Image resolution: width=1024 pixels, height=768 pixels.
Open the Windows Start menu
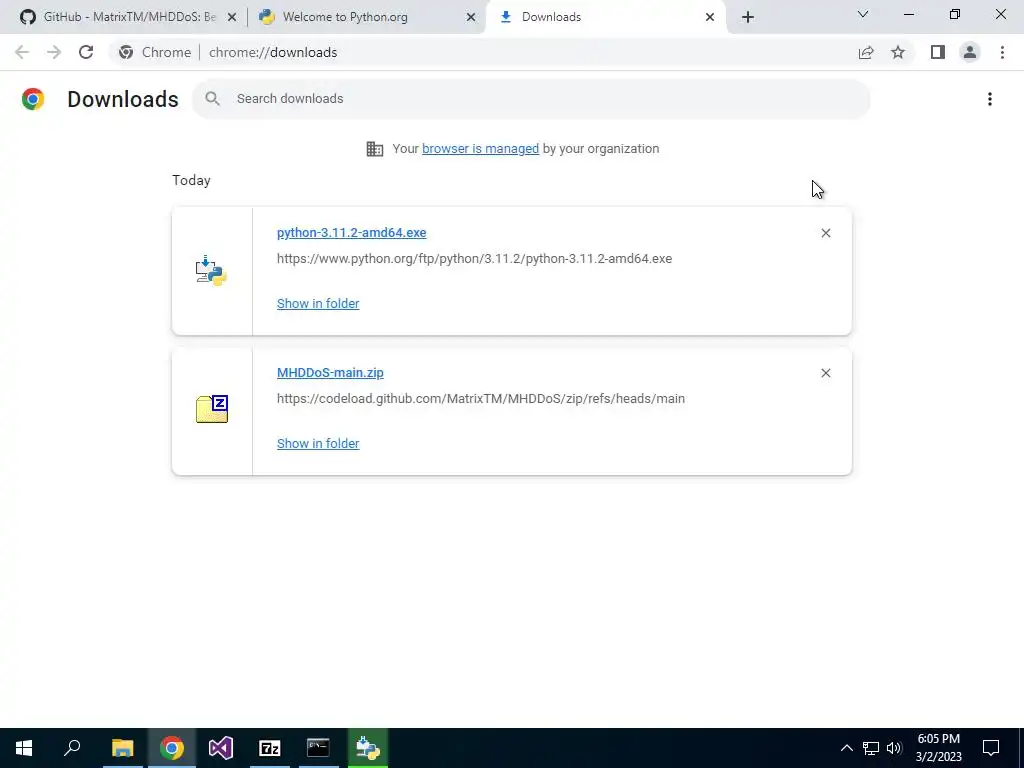[24, 748]
